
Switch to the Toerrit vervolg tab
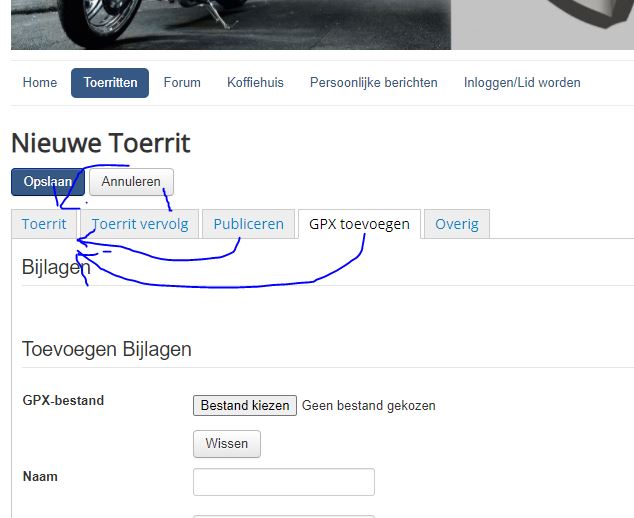pos(140,224)
